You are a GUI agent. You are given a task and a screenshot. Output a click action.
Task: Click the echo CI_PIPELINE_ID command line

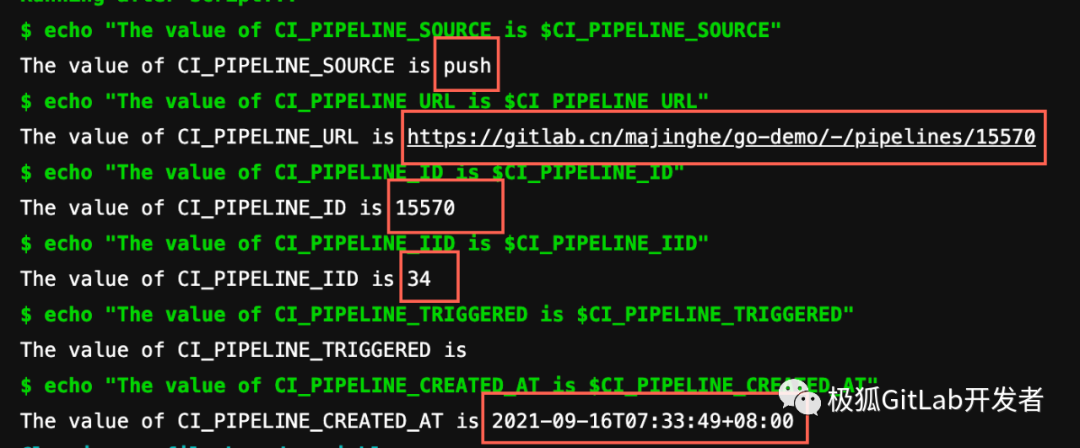click(x=352, y=172)
